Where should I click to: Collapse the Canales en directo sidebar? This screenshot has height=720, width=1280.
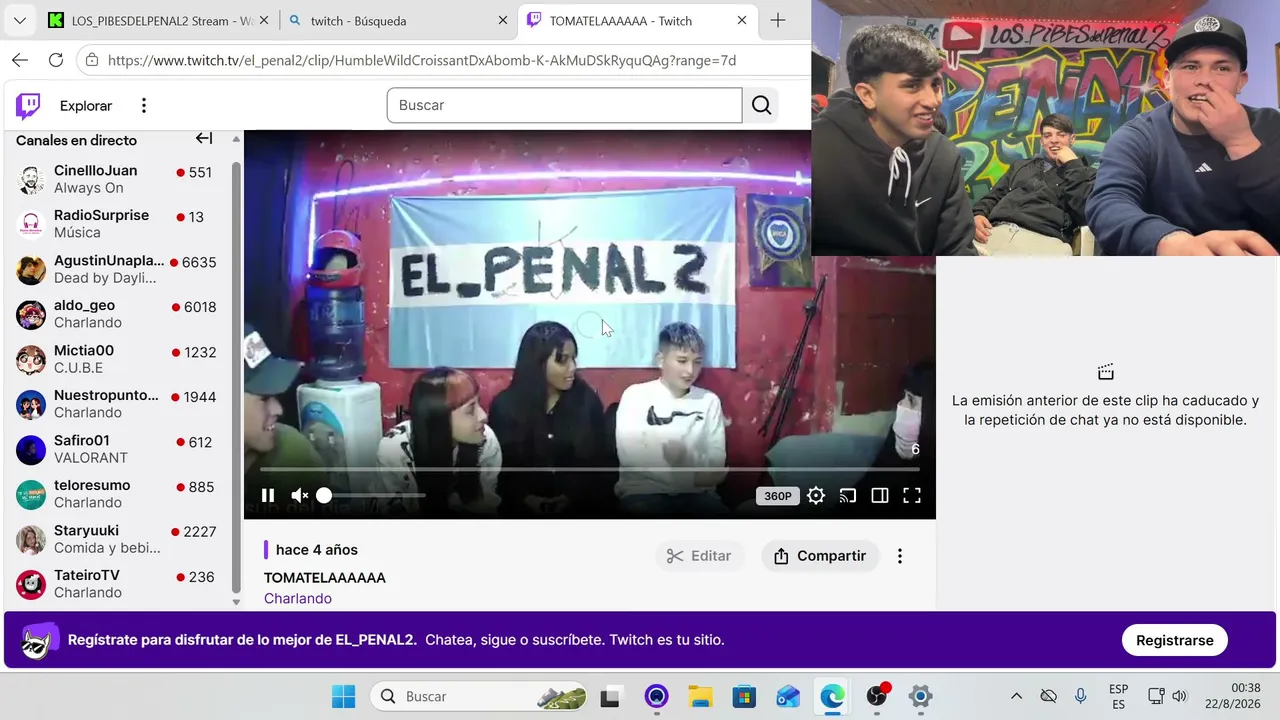click(204, 139)
